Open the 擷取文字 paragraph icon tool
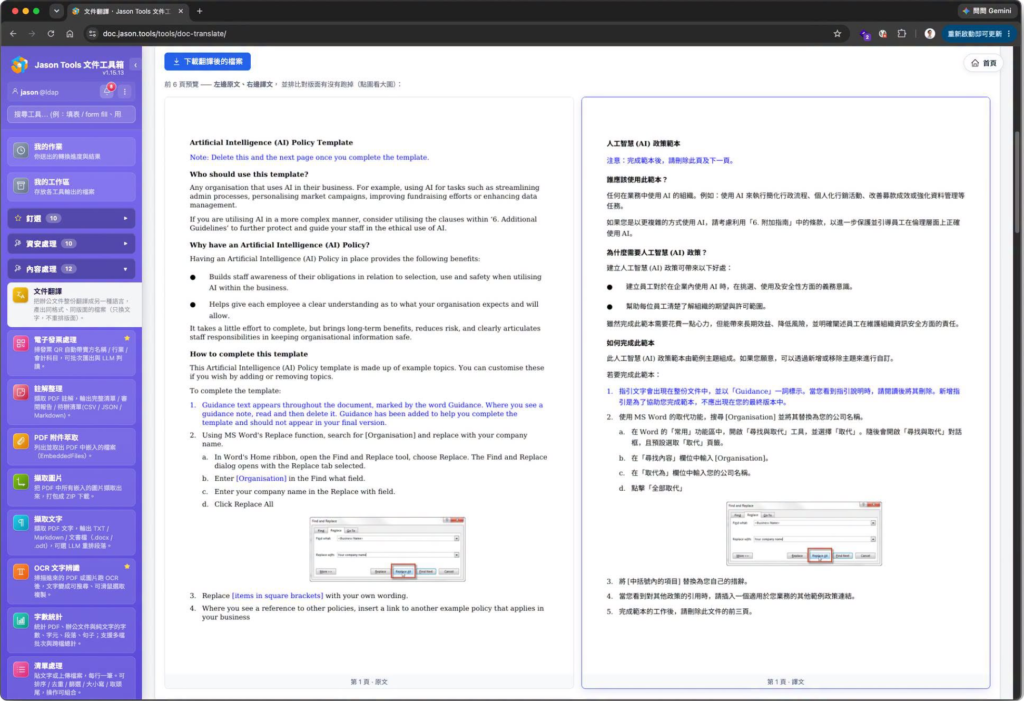This screenshot has width=1024, height=701. click(x=20, y=523)
